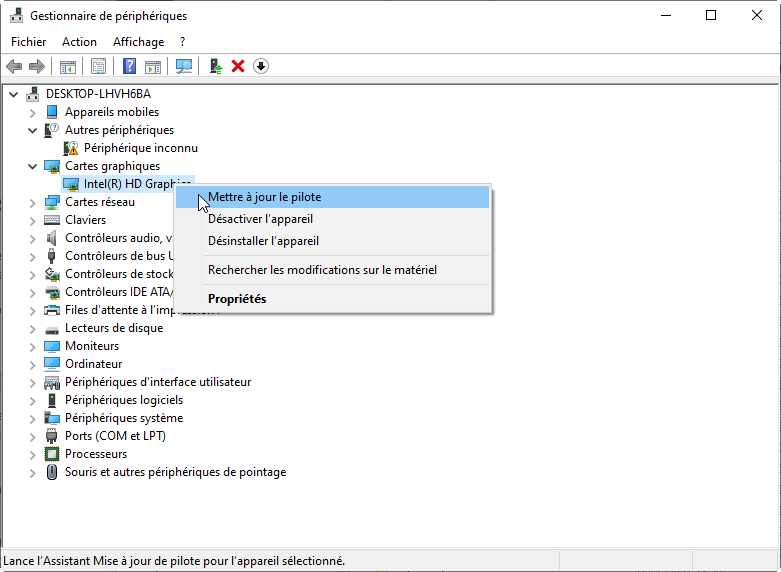Open the ? help menu
The height and width of the screenshot is (572, 781).
[182, 42]
